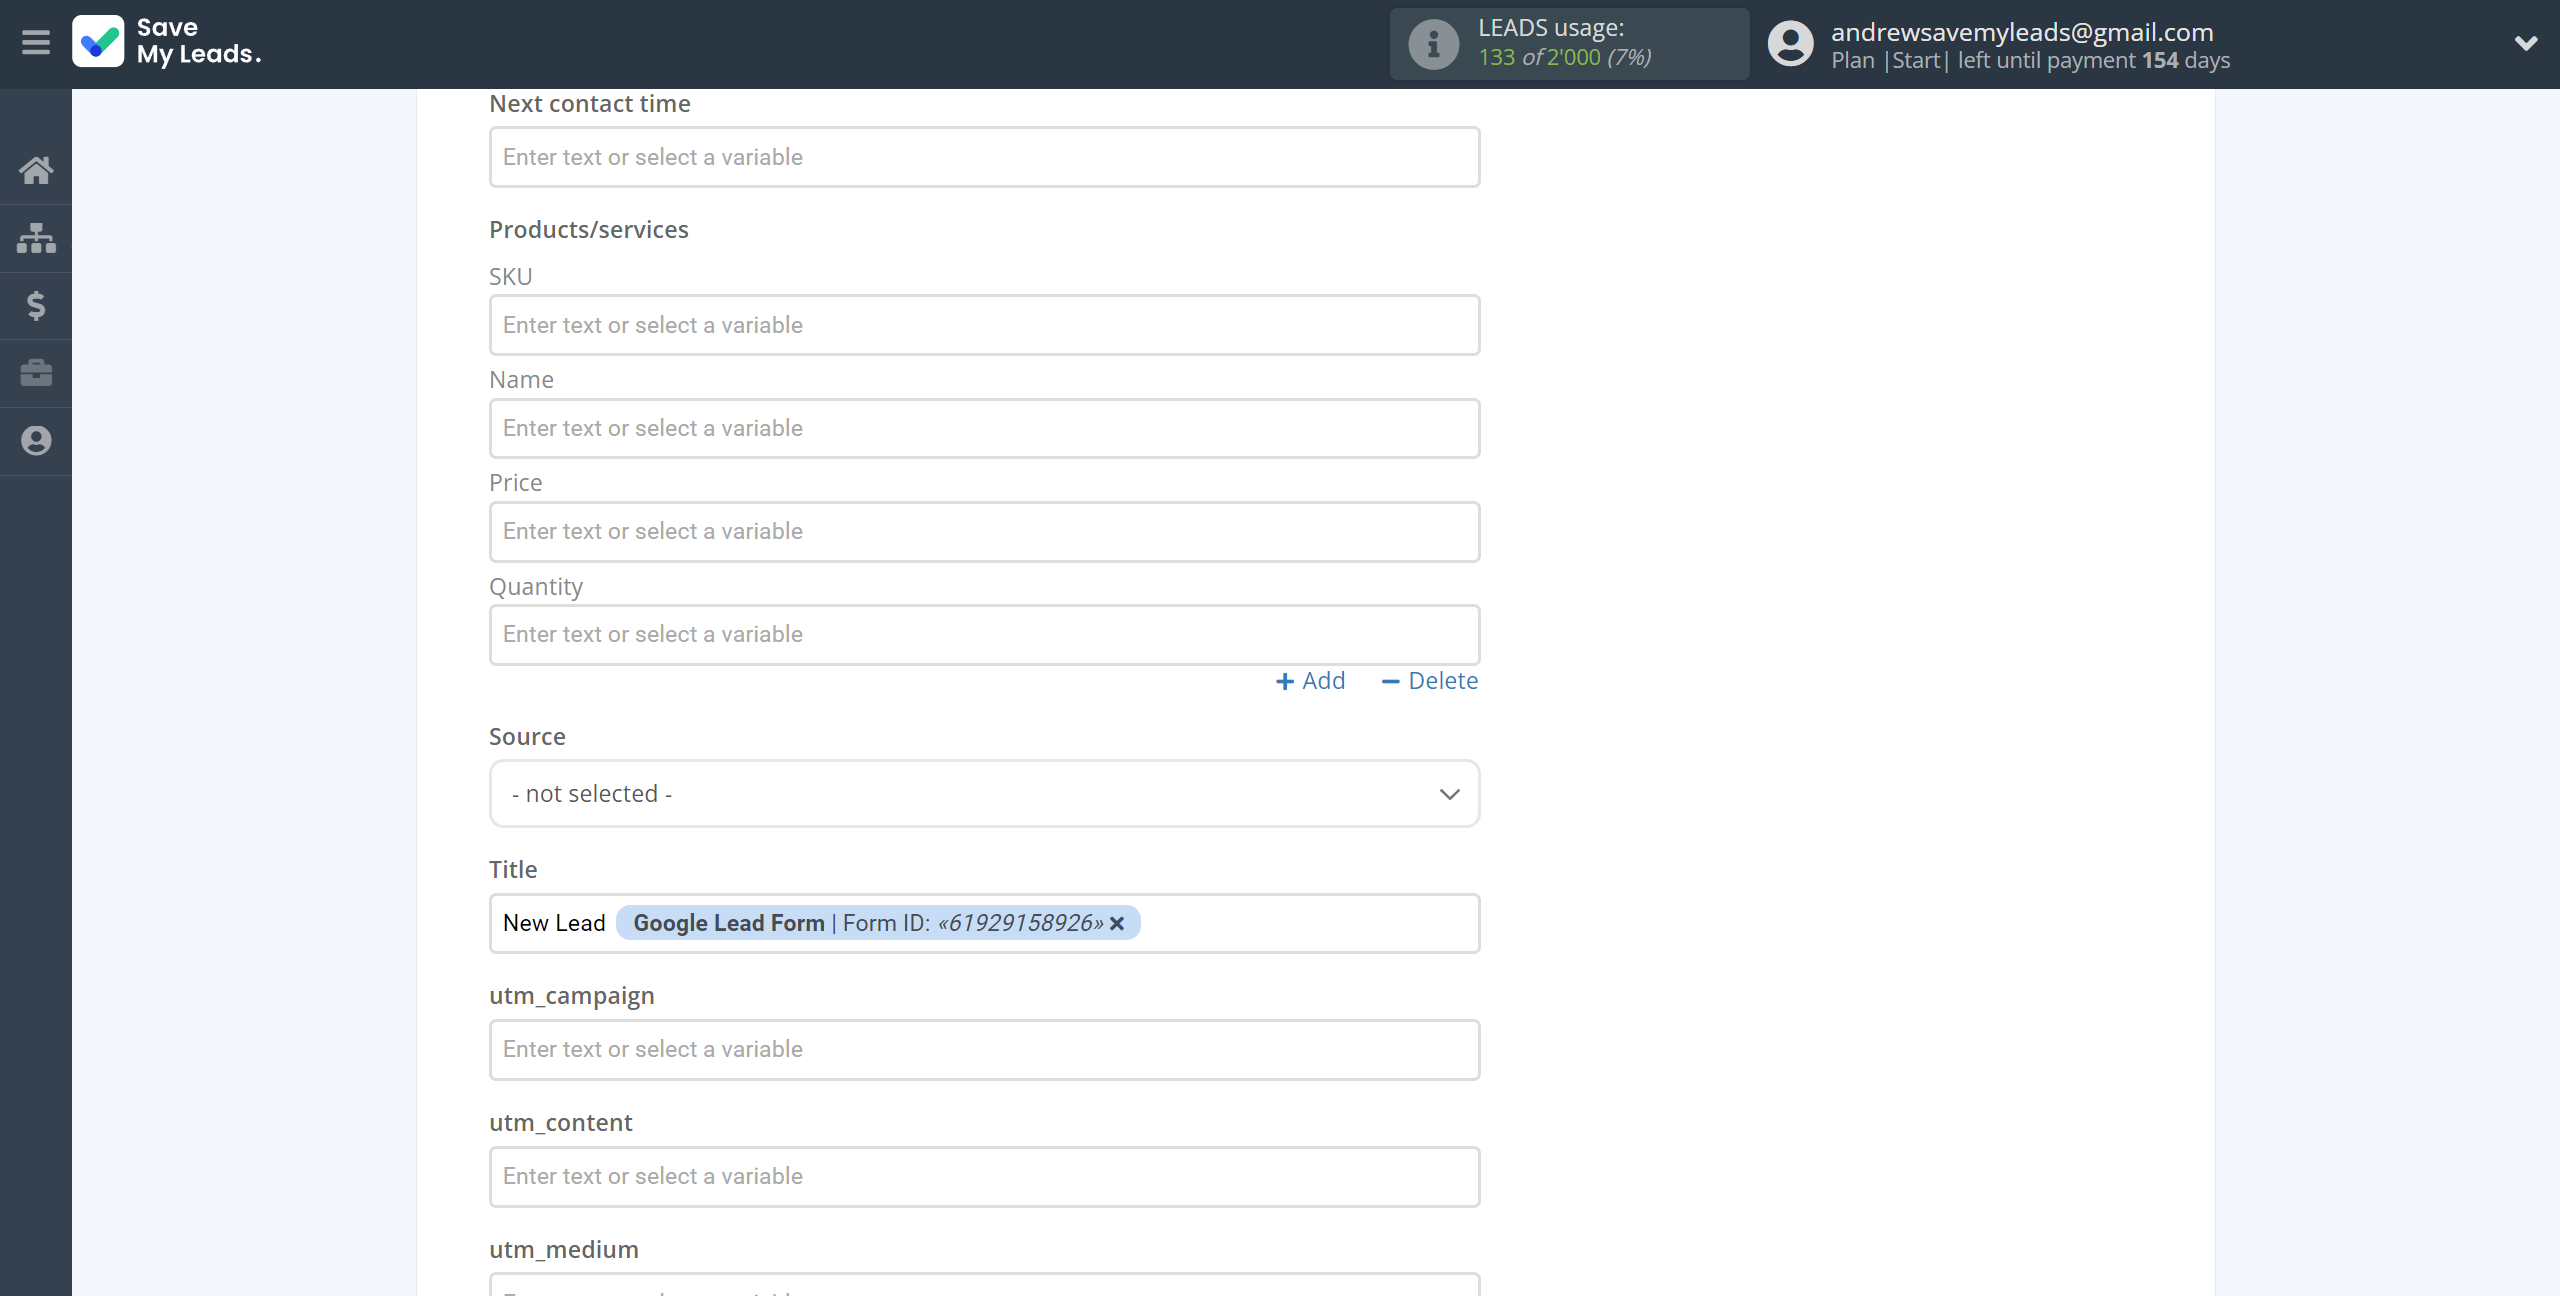The width and height of the screenshot is (2560, 1296).
Task: Open billing dollar icon in sidebar
Action: point(36,305)
